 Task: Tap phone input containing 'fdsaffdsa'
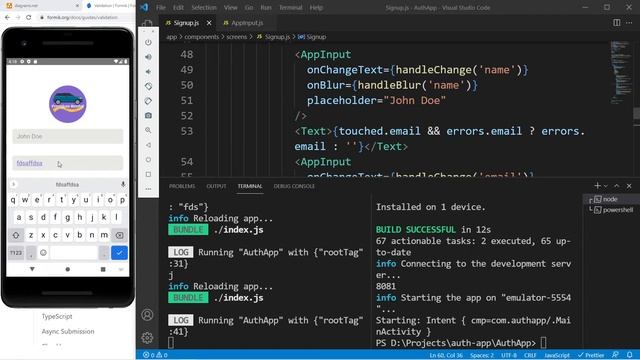(68, 163)
